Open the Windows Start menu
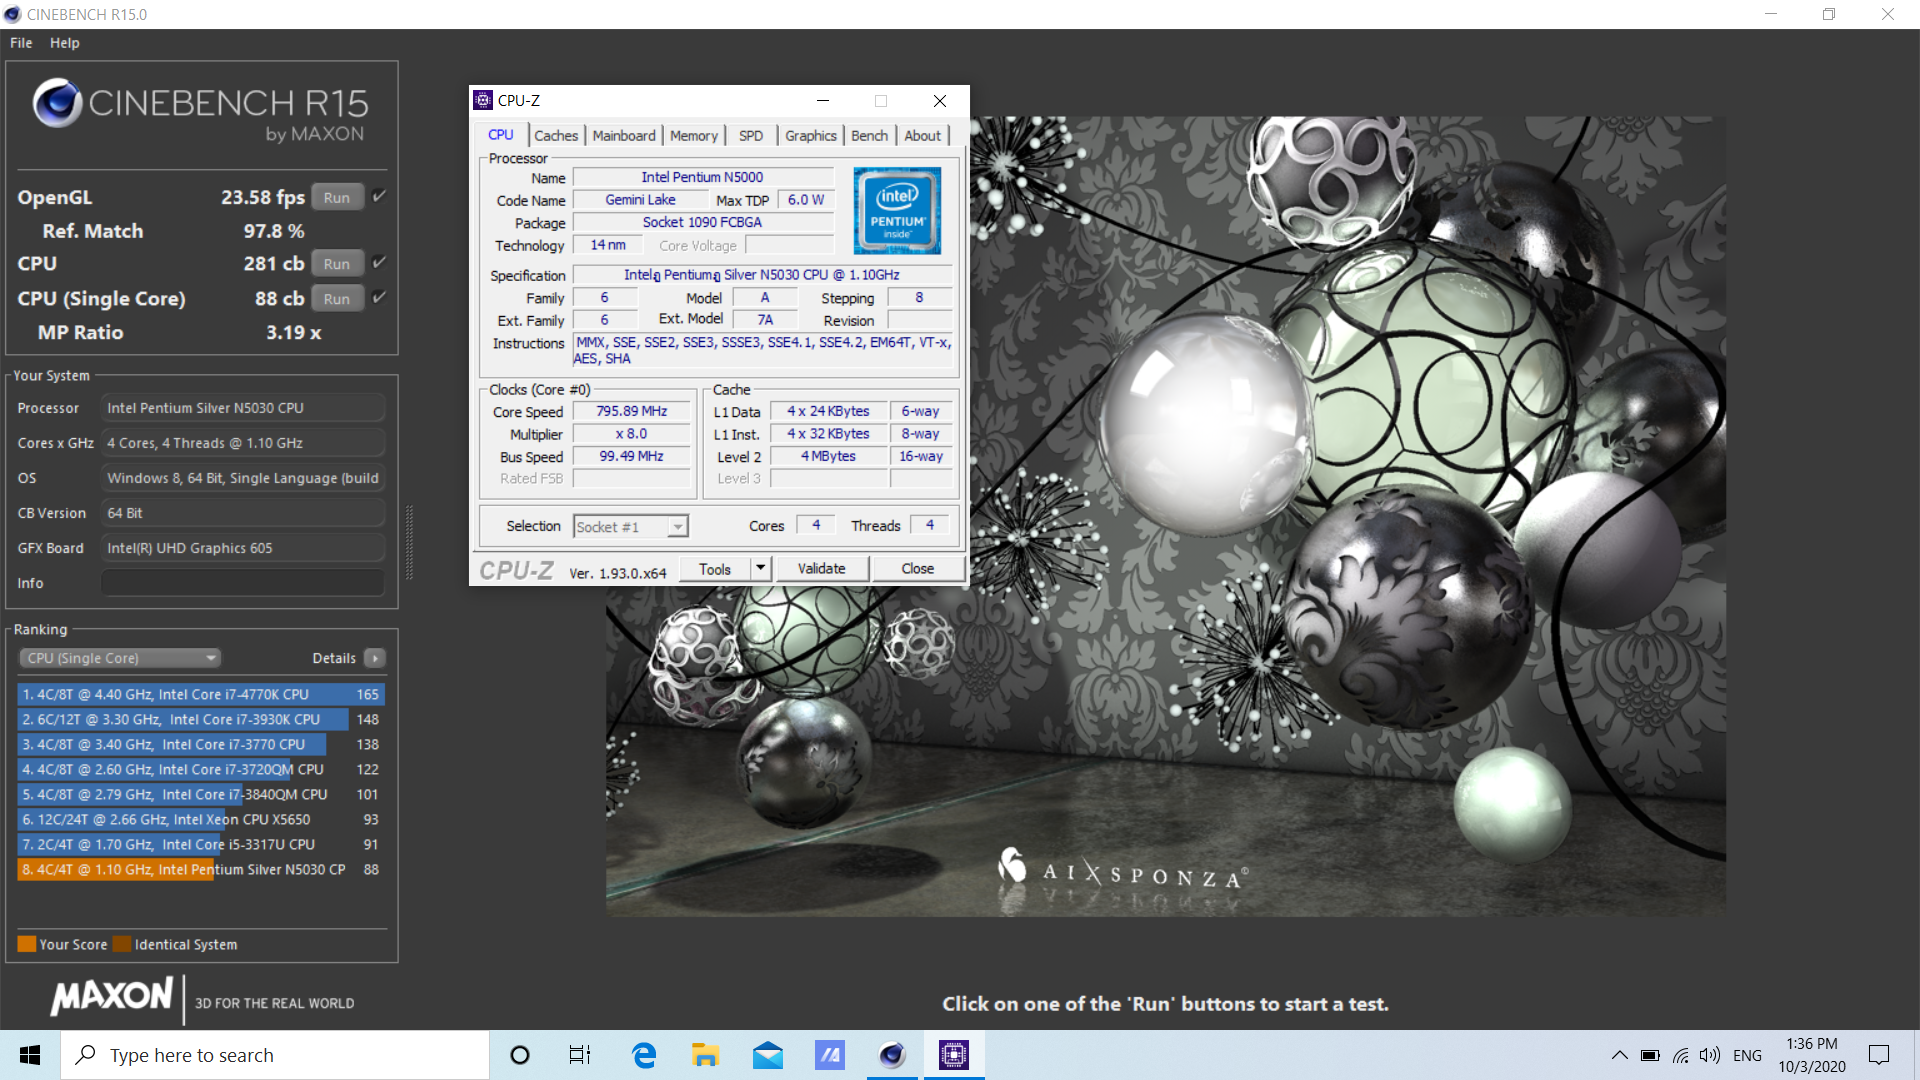The width and height of the screenshot is (1920, 1080). 30,1055
